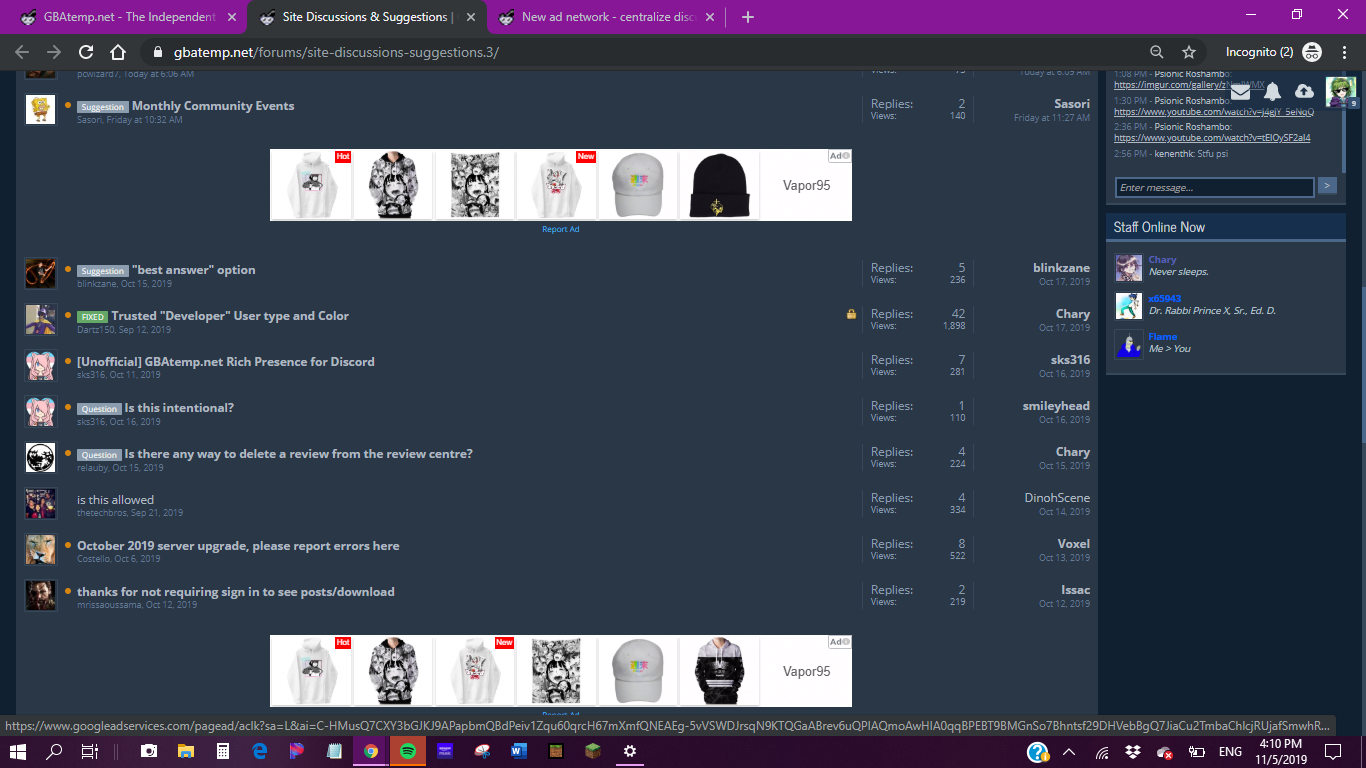Open the Windows Start menu
Image resolution: width=1366 pixels, height=768 pixels.
18,751
